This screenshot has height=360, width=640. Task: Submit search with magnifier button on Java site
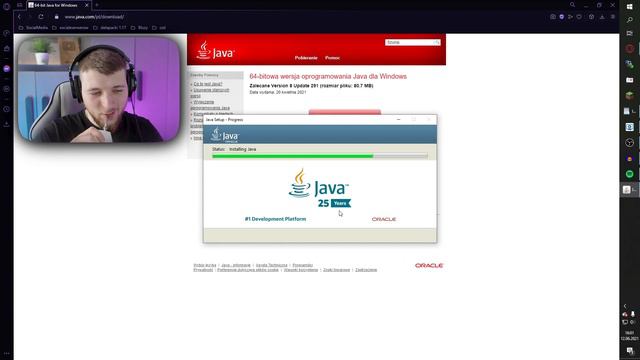pos(437,42)
